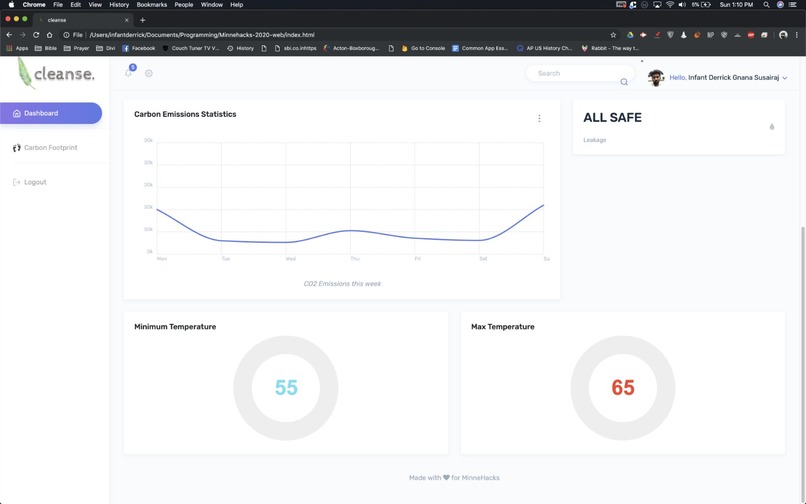This screenshot has height=504, width=806.
Task: Open the People menu in menu bar
Action: pos(184,5)
